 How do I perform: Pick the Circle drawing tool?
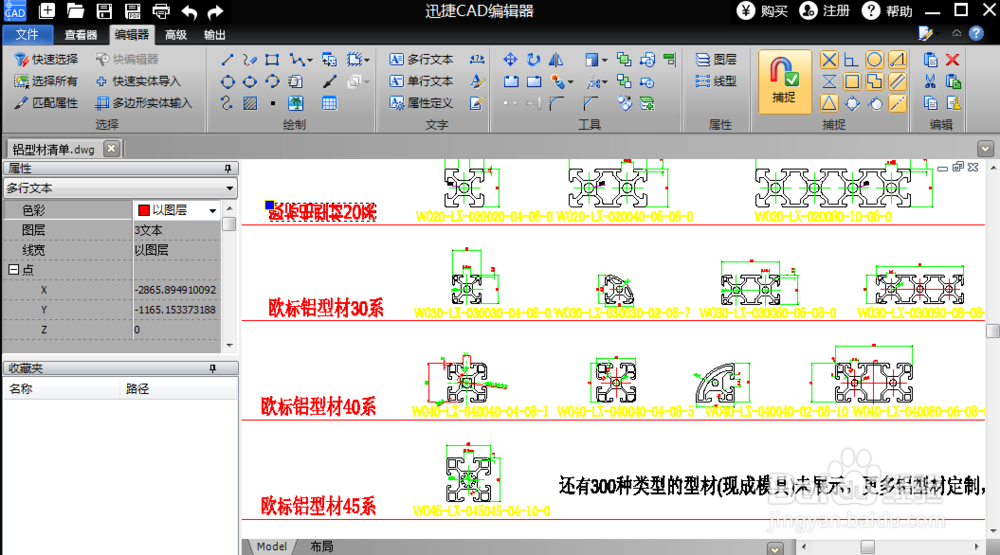227,82
